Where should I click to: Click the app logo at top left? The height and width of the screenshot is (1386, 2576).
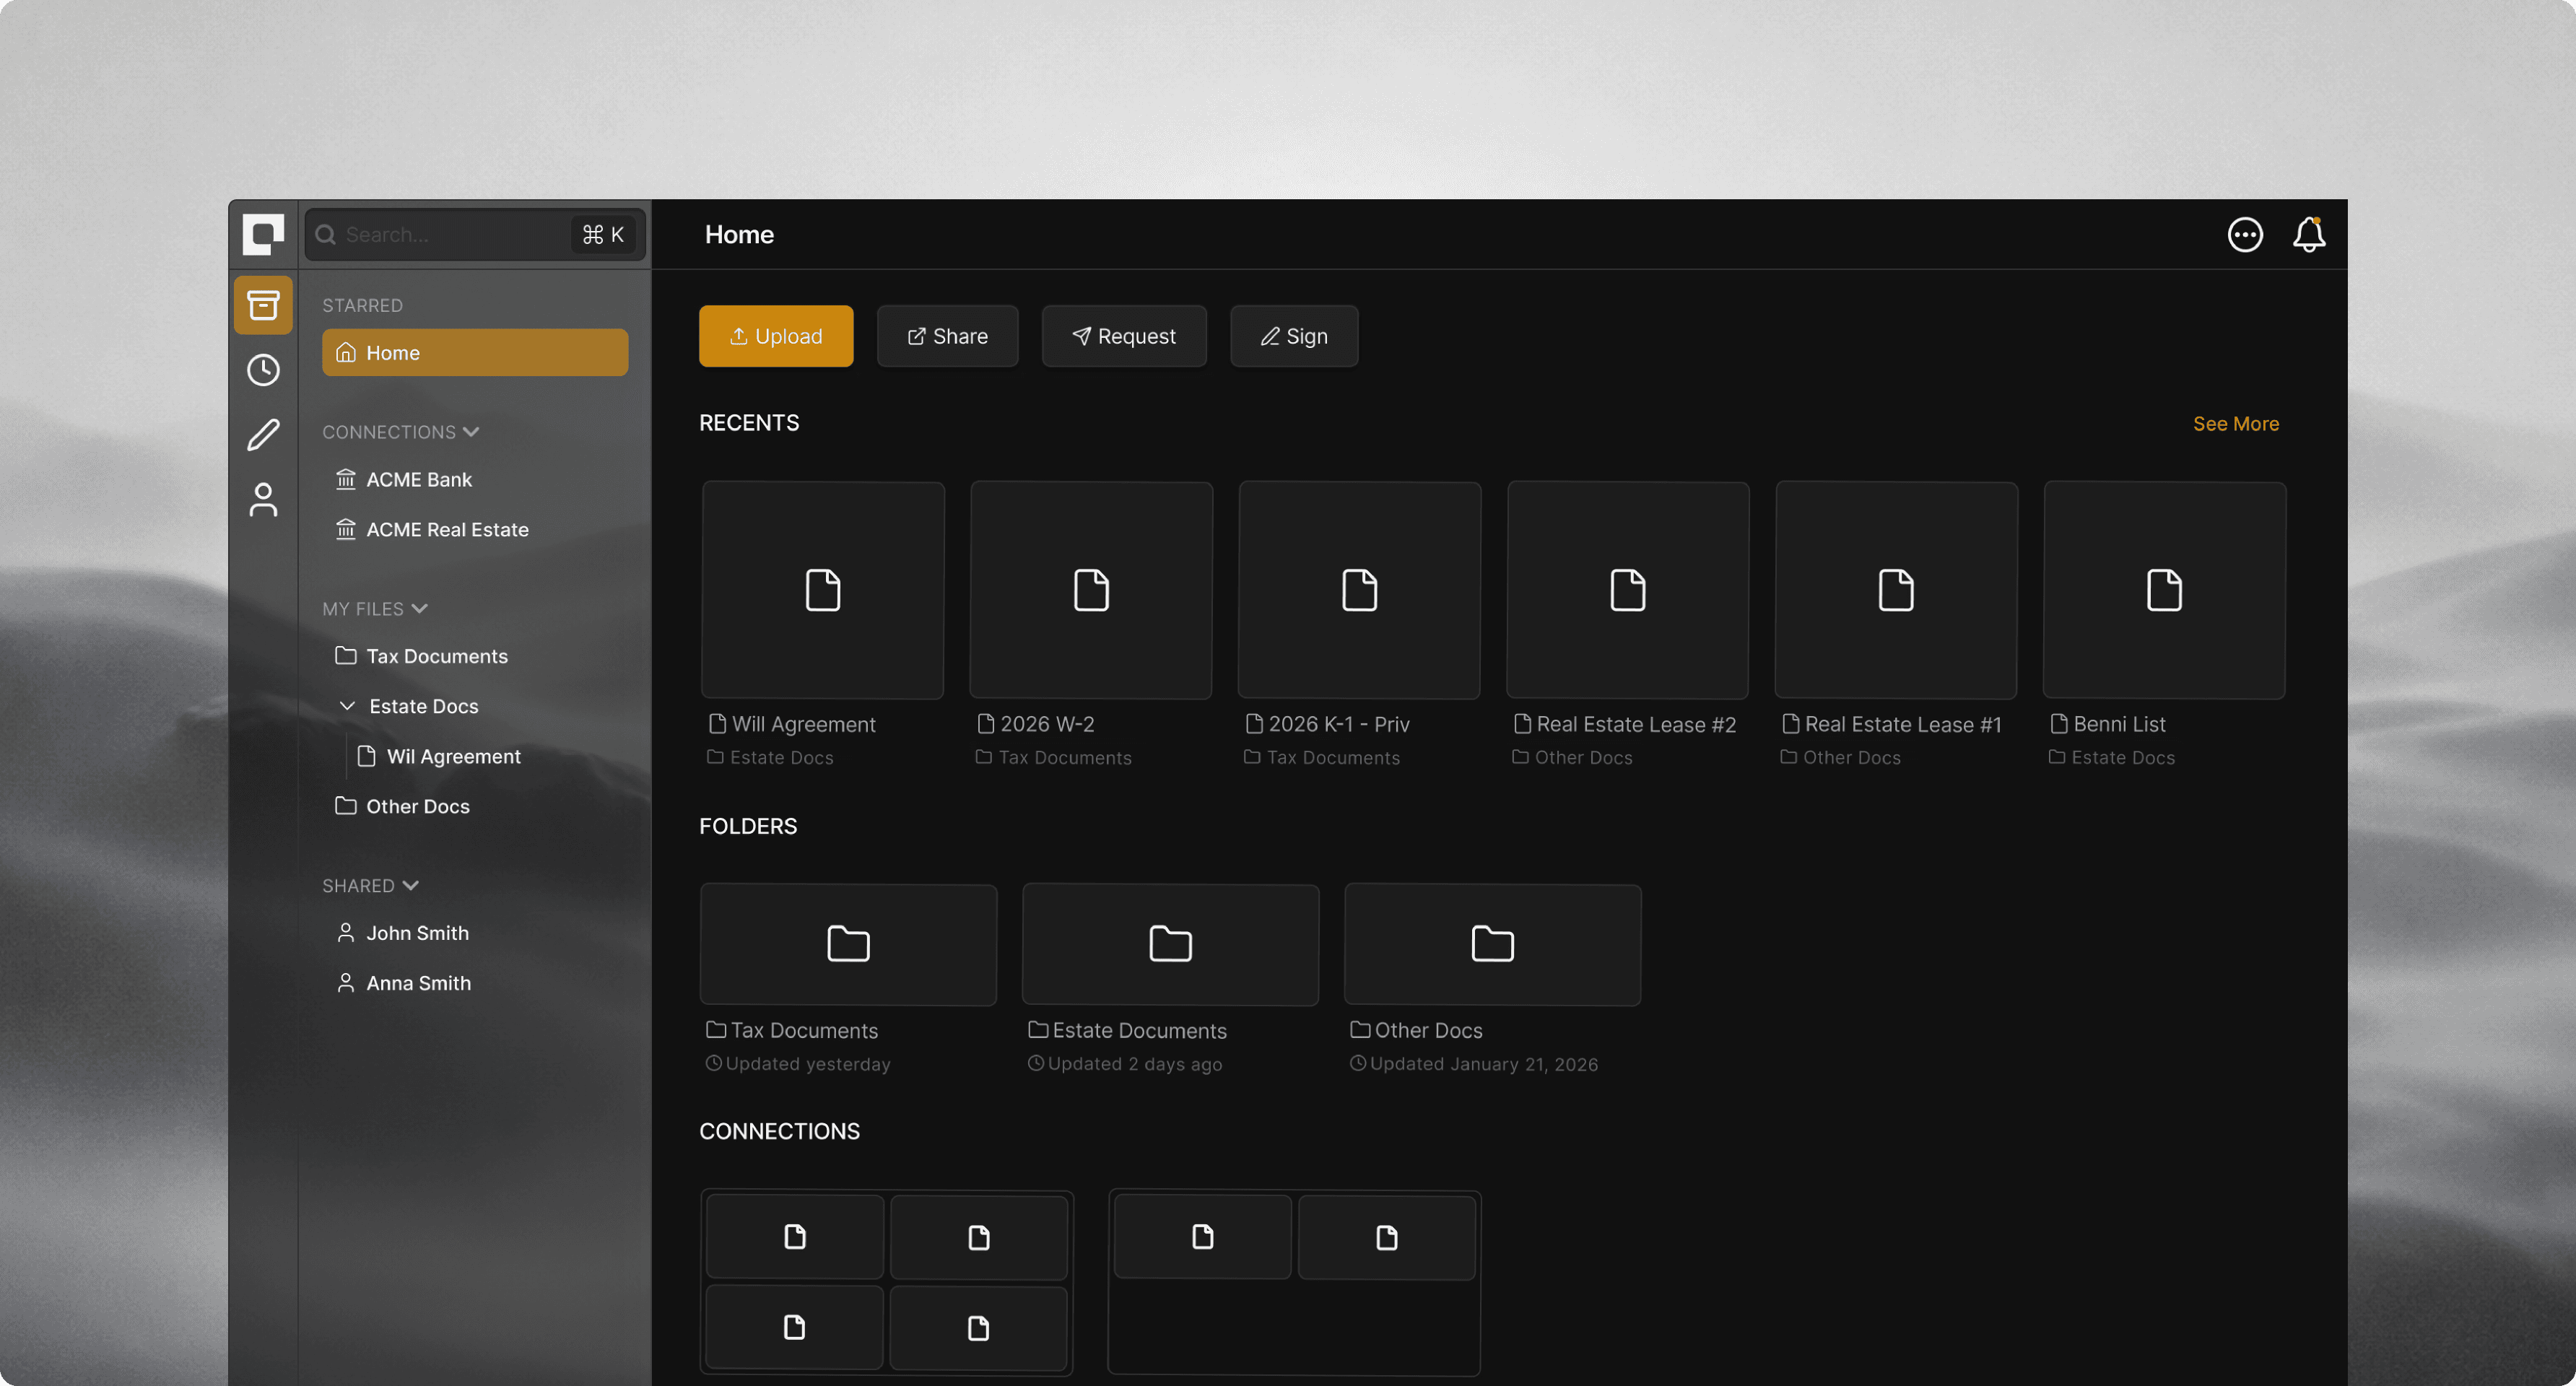click(263, 234)
